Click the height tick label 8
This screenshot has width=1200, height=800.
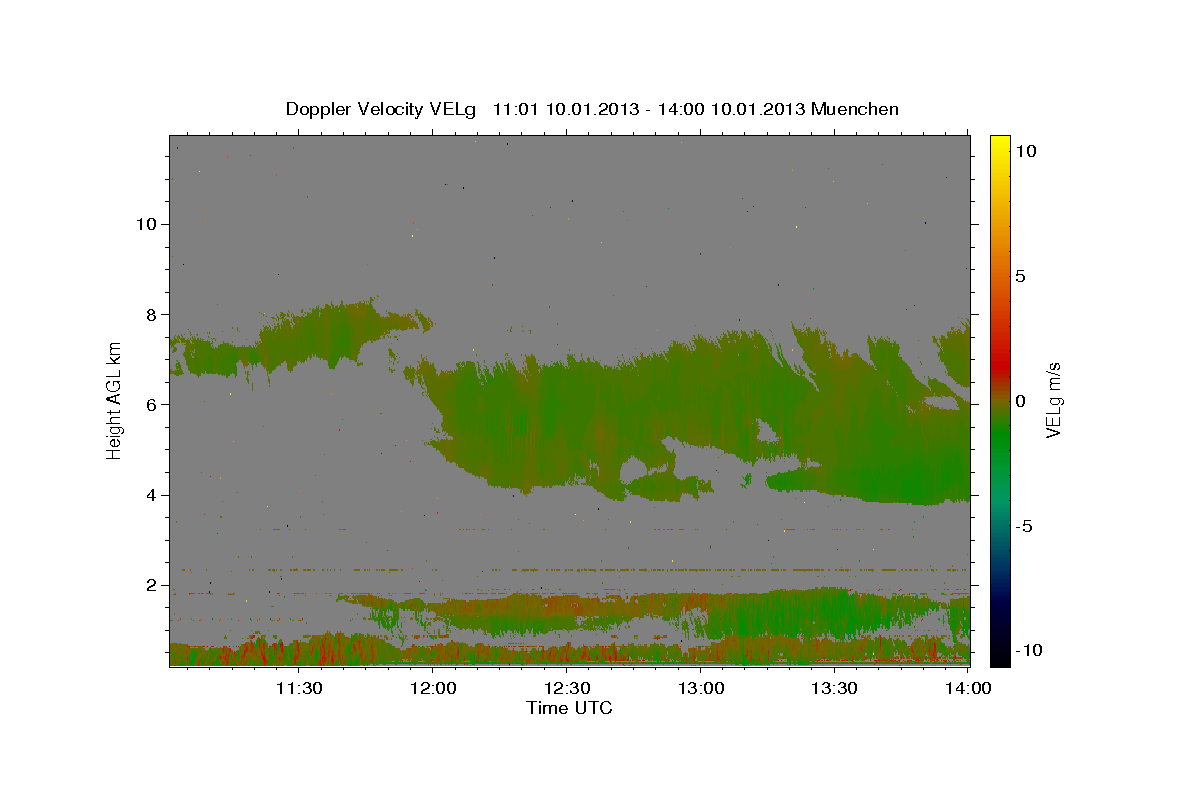(150, 314)
